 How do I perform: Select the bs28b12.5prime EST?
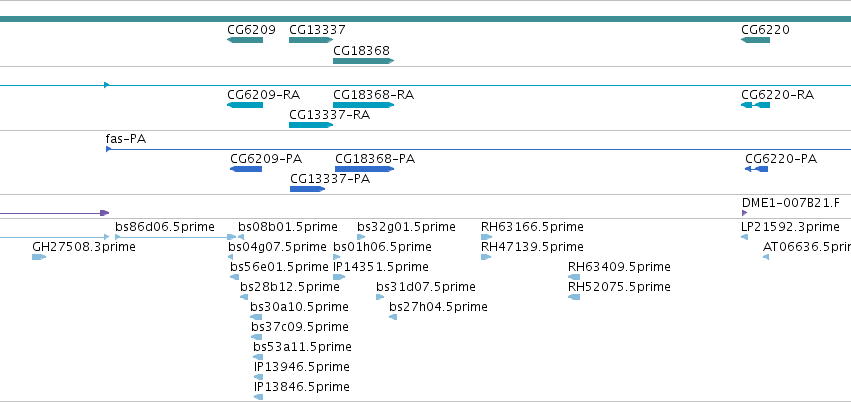point(244,297)
